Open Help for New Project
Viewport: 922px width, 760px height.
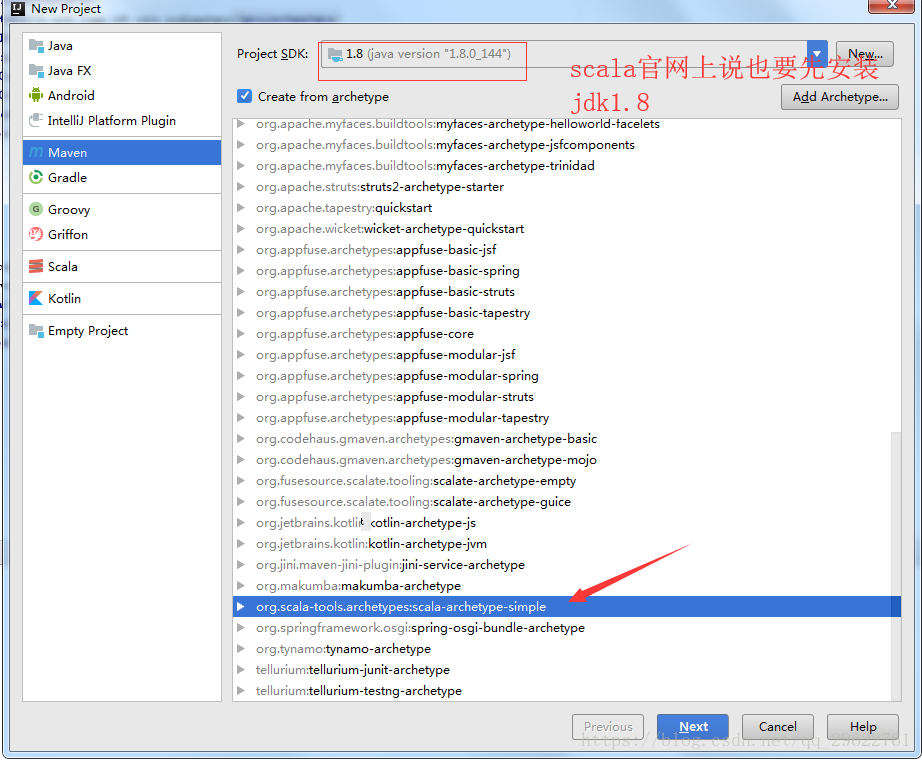tap(863, 726)
